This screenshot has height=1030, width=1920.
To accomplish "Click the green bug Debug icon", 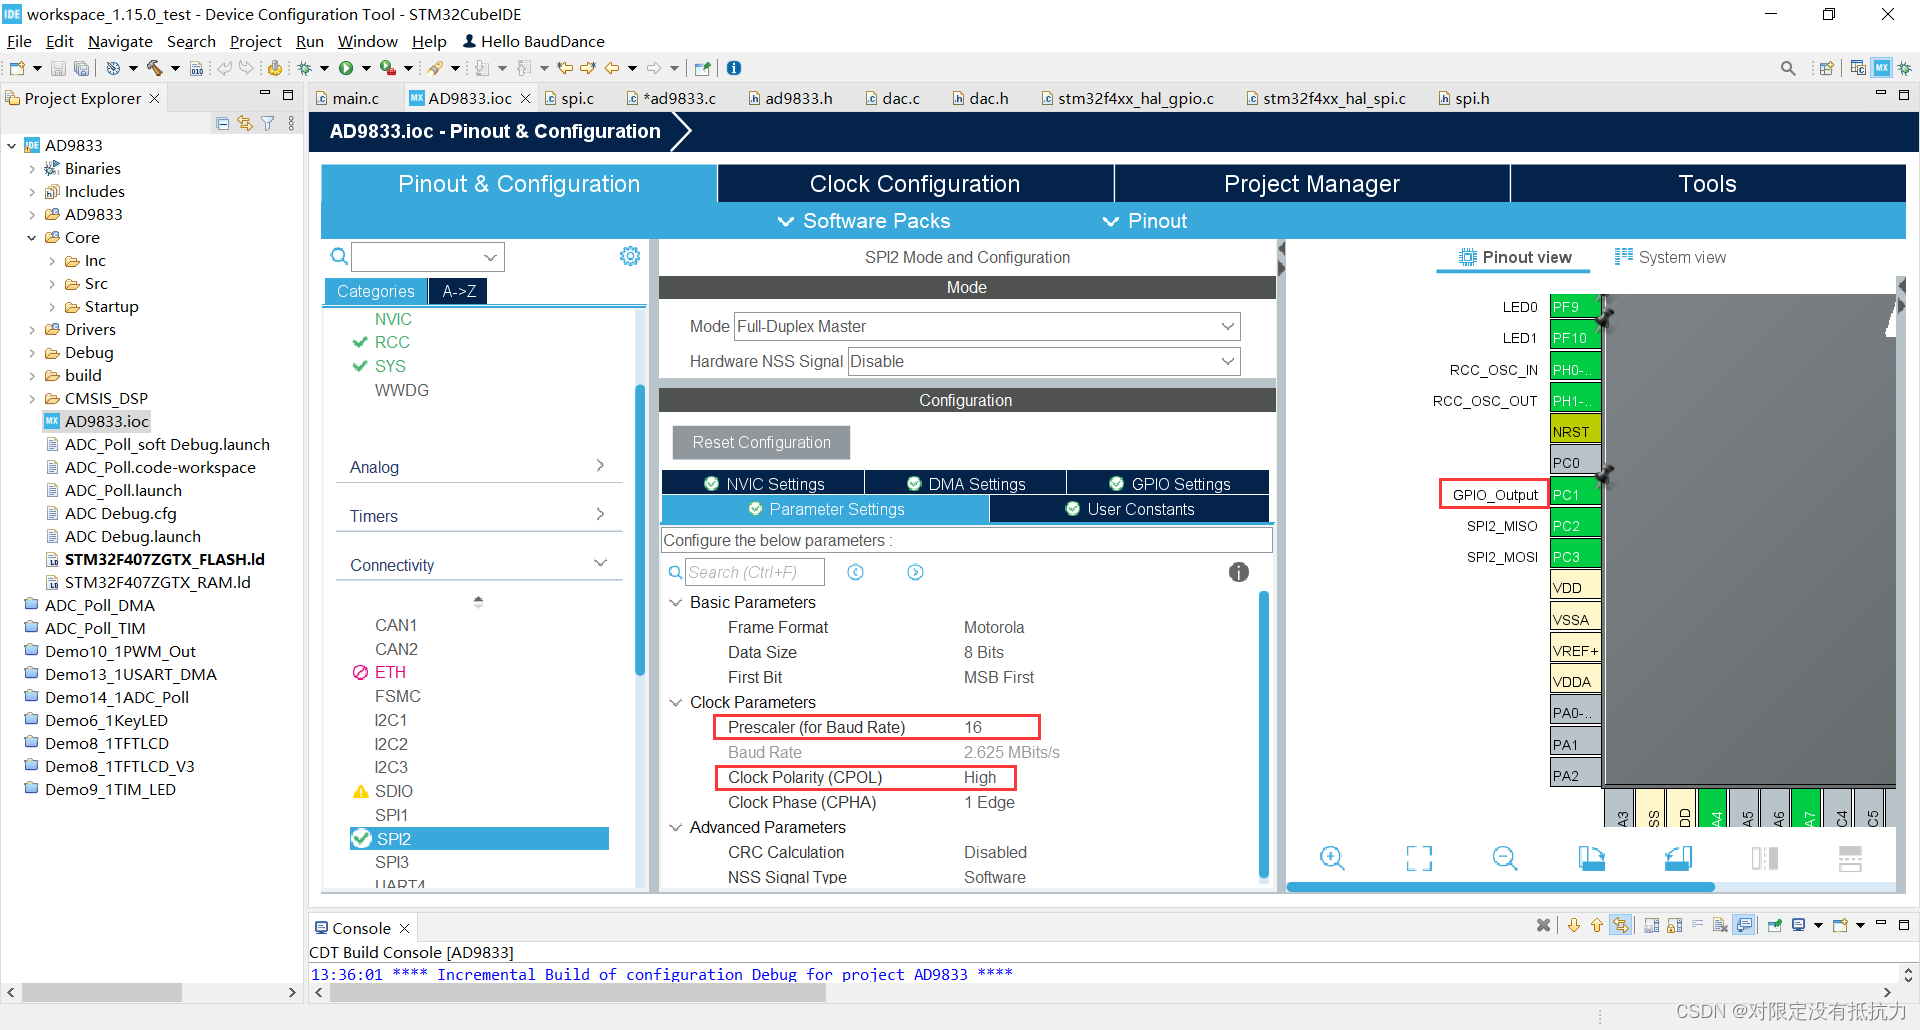I will point(305,68).
